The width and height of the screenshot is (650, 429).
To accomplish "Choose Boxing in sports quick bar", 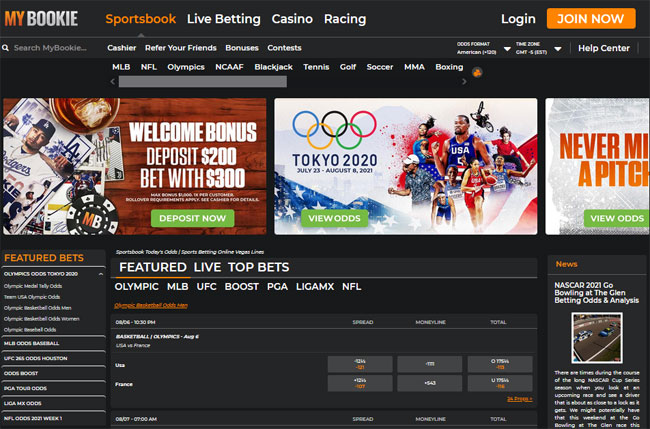I will pos(449,67).
